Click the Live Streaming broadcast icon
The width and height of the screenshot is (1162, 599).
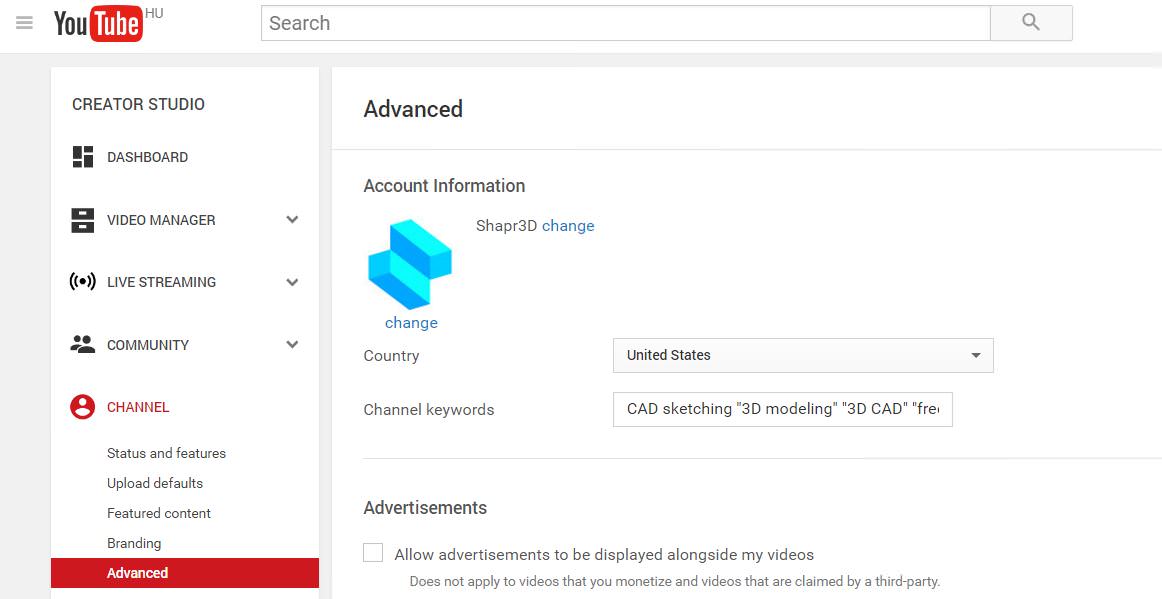82,282
